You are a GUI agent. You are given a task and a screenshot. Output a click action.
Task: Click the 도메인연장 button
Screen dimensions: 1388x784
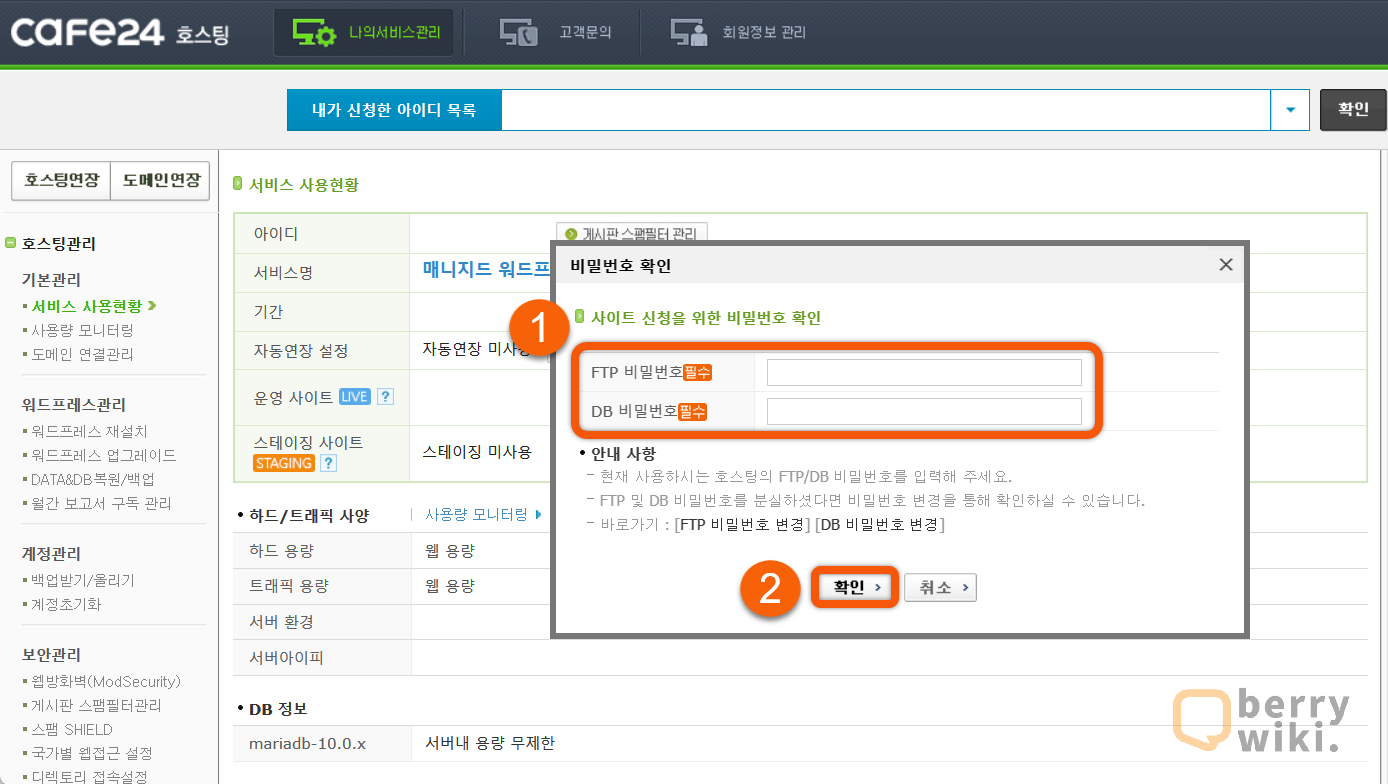point(161,181)
